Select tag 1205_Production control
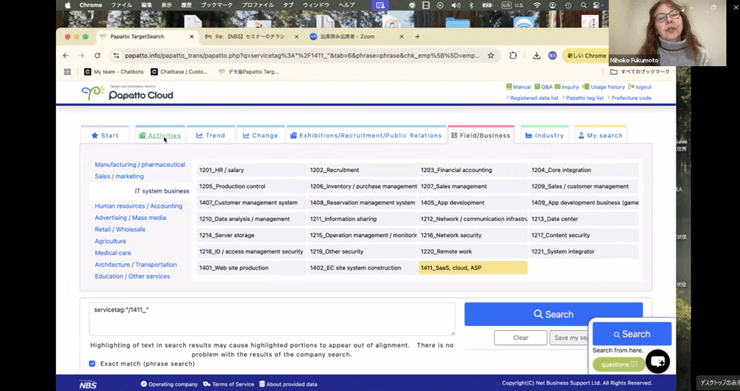Image resolution: width=740 pixels, height=391 pixels. point(252,187)
